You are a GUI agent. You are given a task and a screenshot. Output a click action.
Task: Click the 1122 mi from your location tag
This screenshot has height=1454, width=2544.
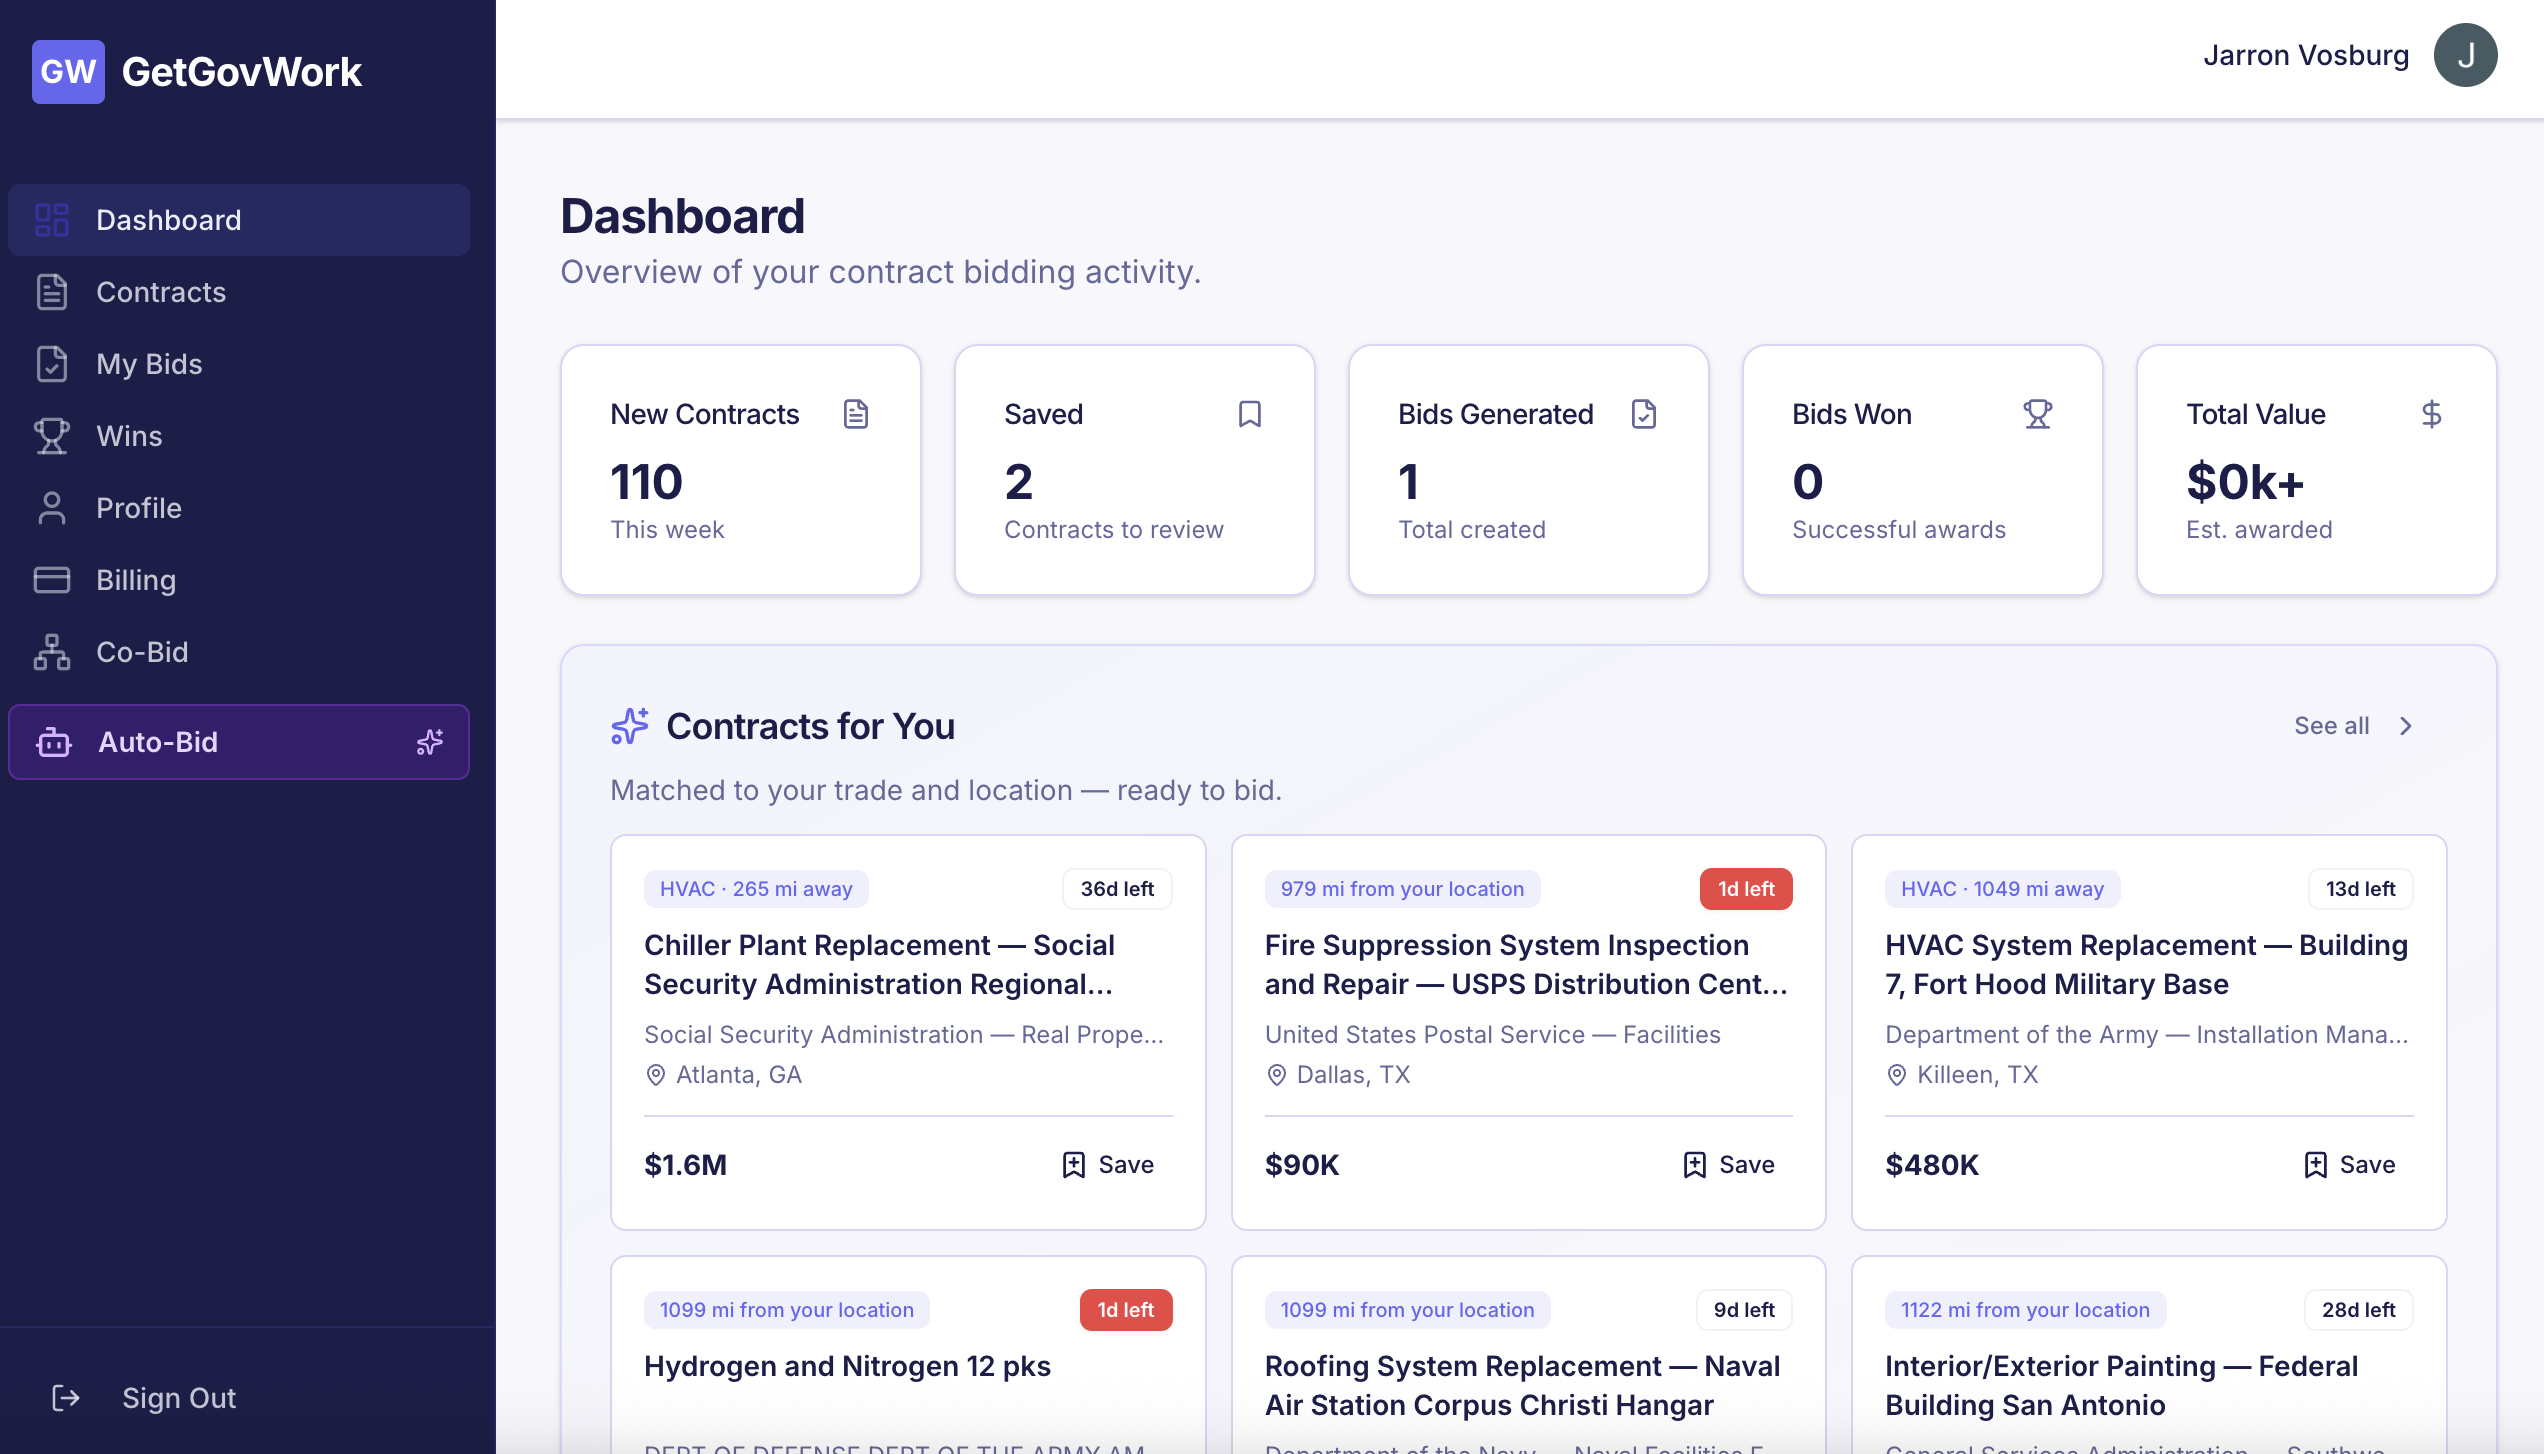(2025, 1310)
